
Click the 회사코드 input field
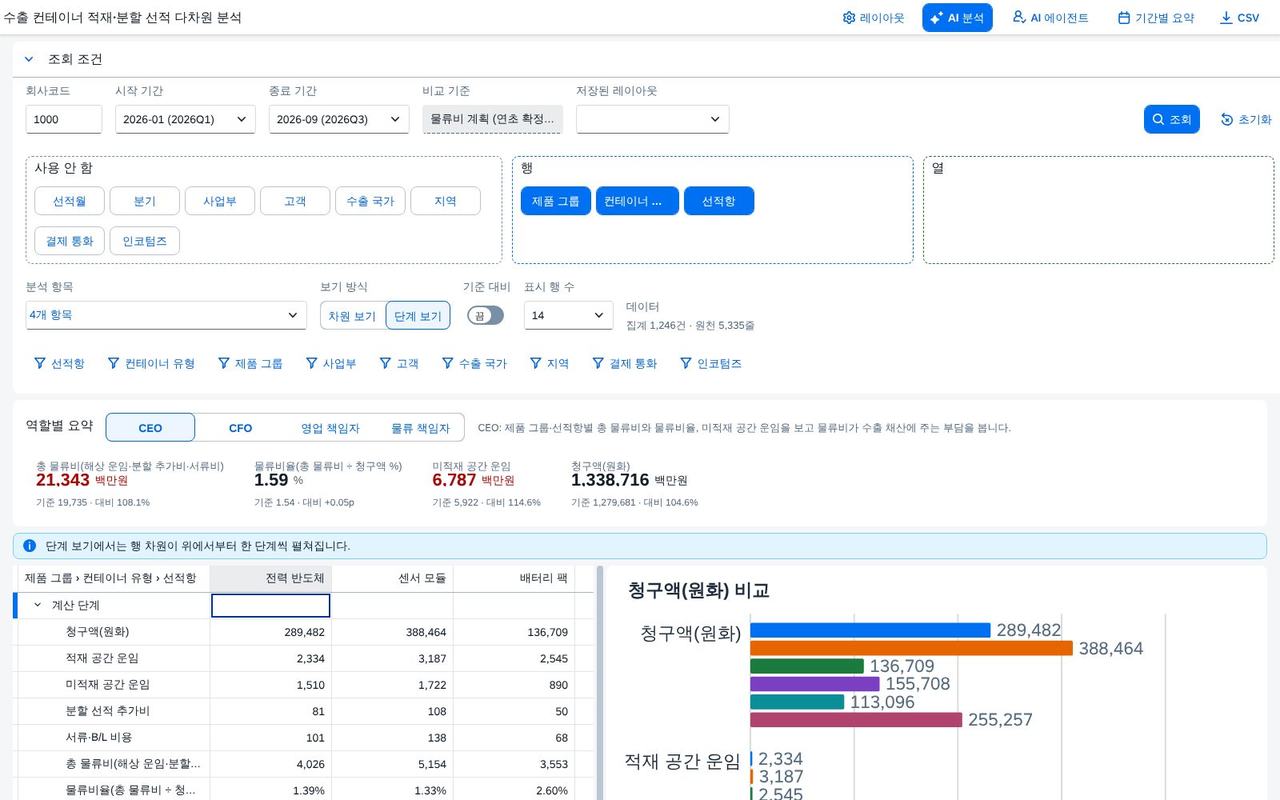(64, 119)
